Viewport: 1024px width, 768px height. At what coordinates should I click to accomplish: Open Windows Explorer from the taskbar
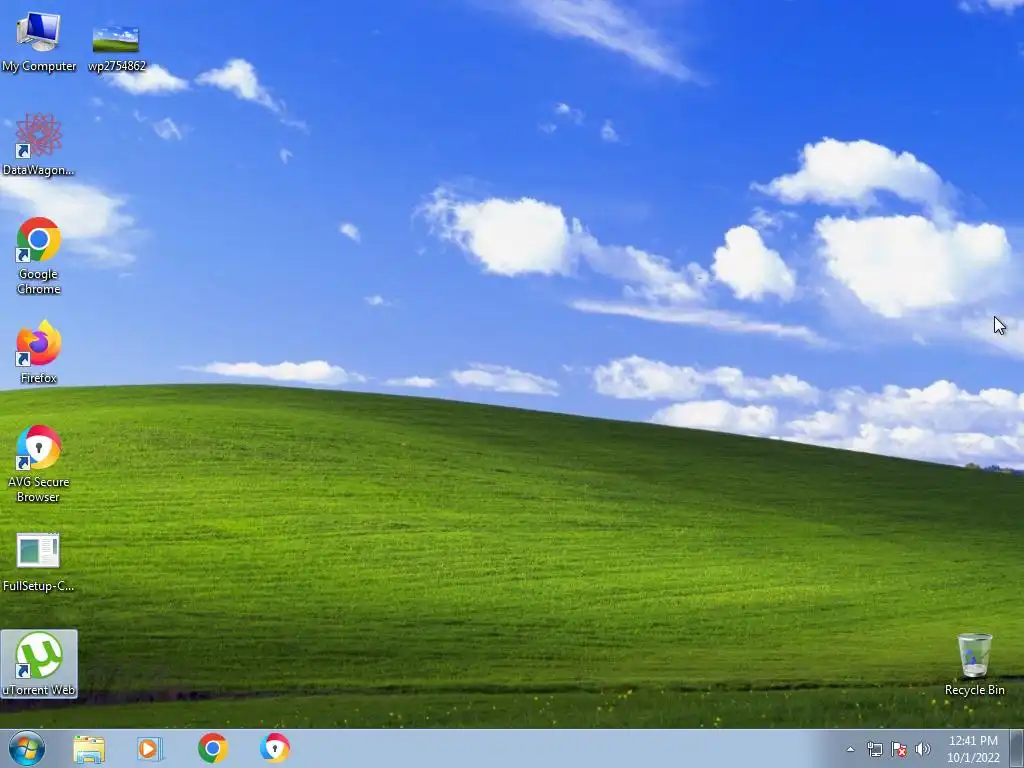coord(89,749)
